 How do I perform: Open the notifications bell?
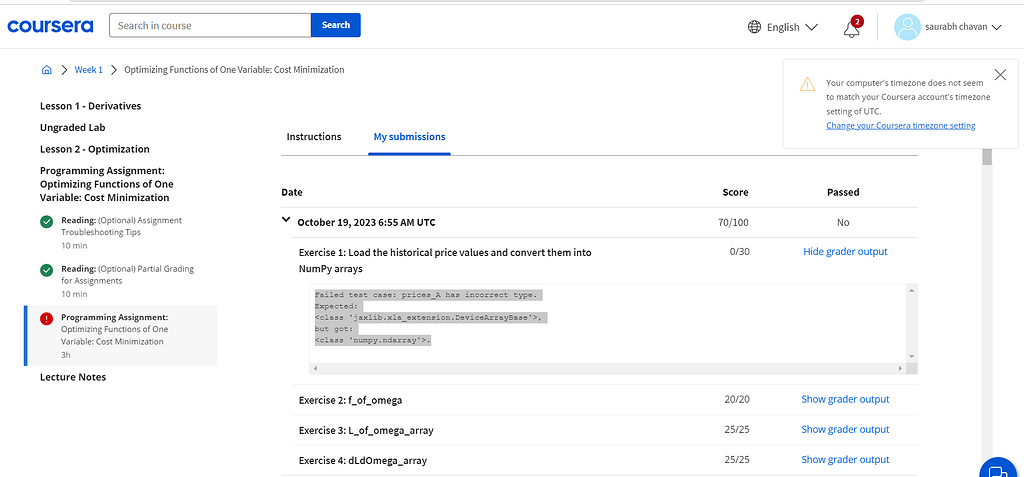coord(852,28)
